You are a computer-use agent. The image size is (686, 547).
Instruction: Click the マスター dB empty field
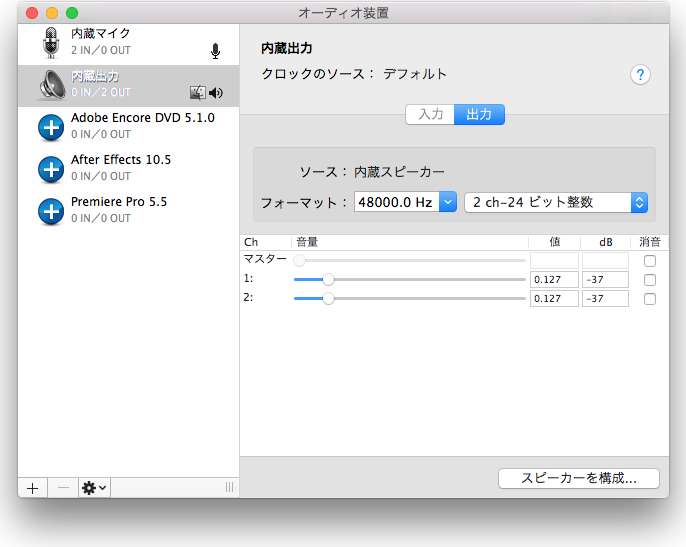click(x=605, y=260)
